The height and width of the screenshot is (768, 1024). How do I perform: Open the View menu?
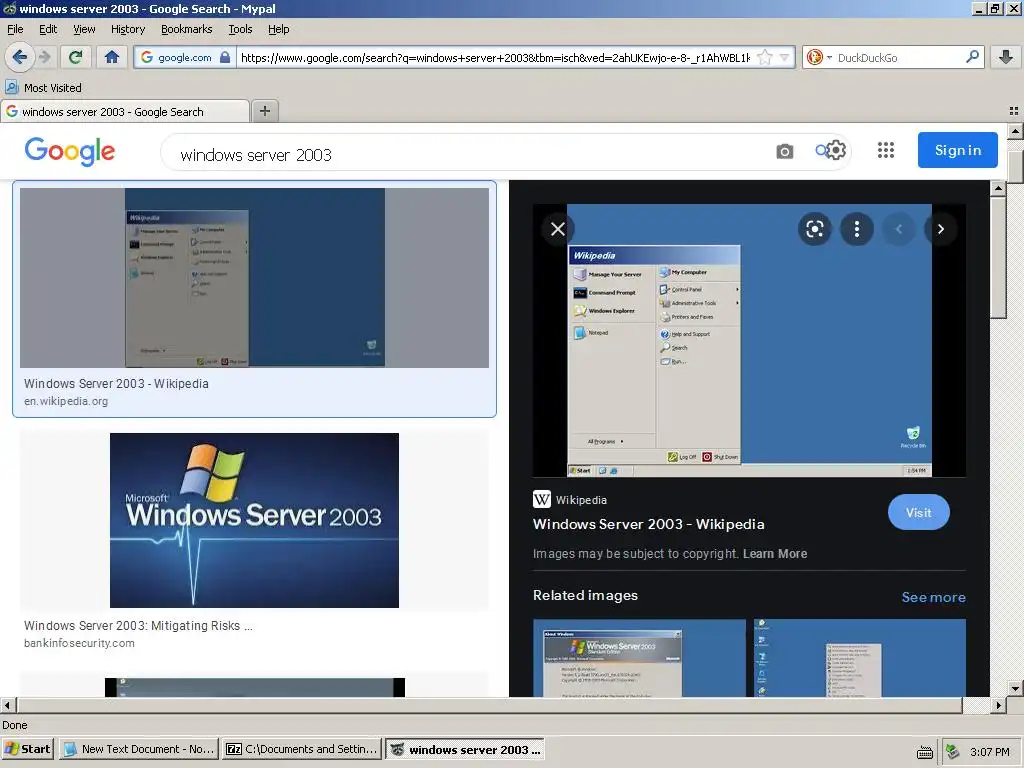[84, 29]
